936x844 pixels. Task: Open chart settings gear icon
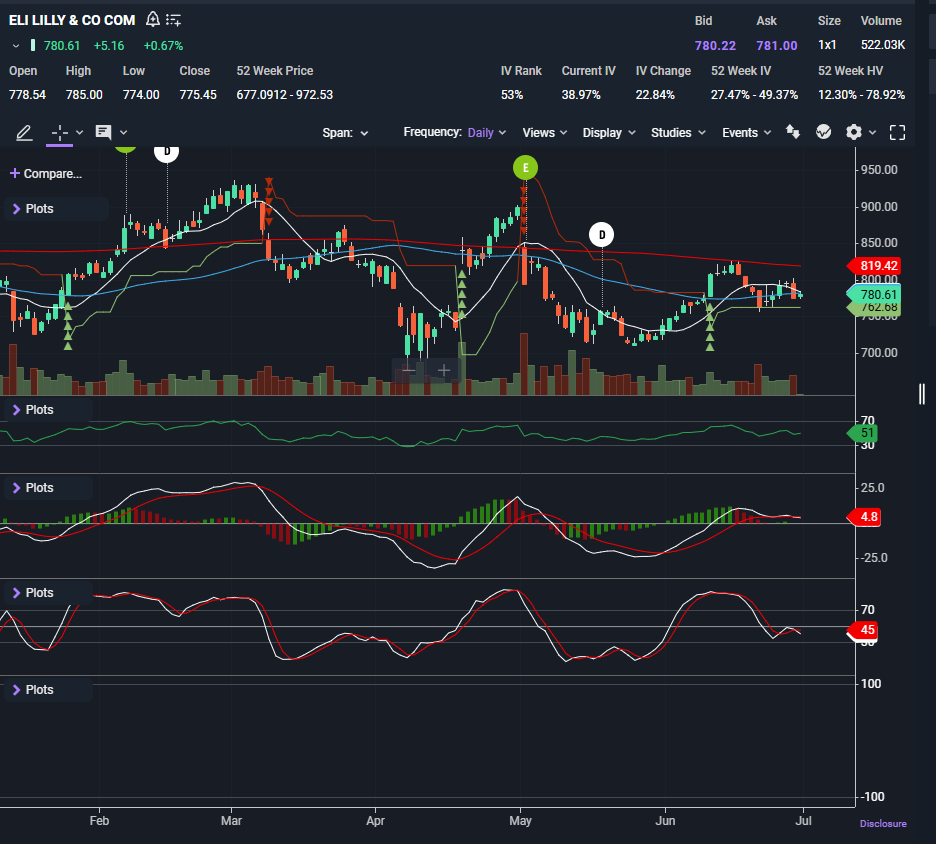click(854, 132)
